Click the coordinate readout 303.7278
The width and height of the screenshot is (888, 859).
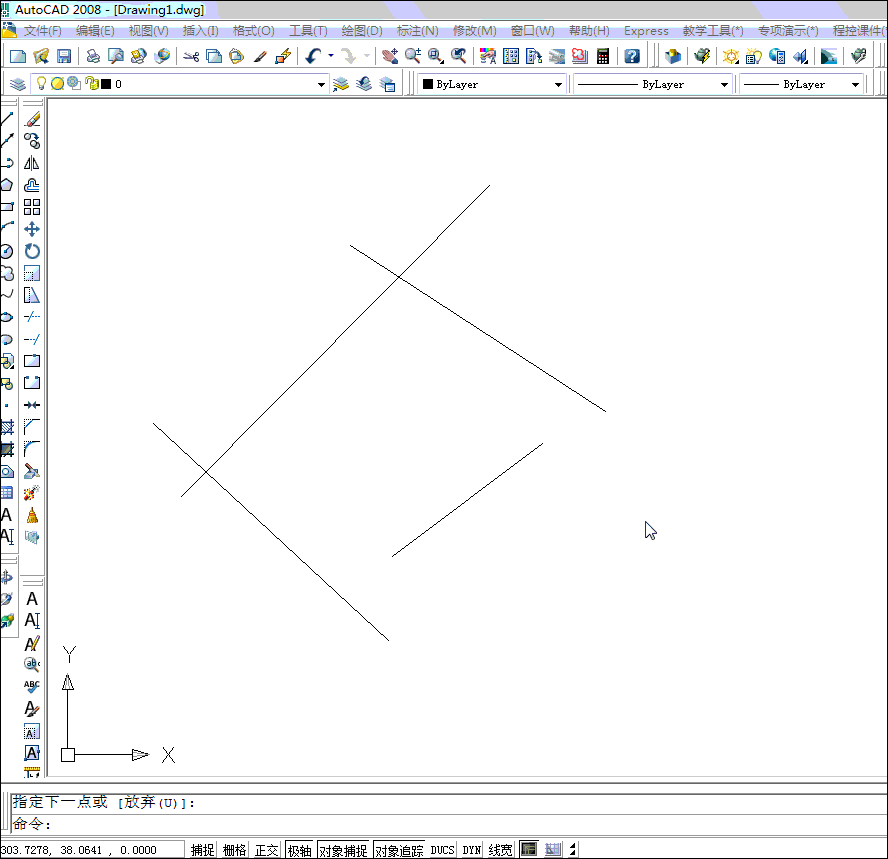point(79,850)
